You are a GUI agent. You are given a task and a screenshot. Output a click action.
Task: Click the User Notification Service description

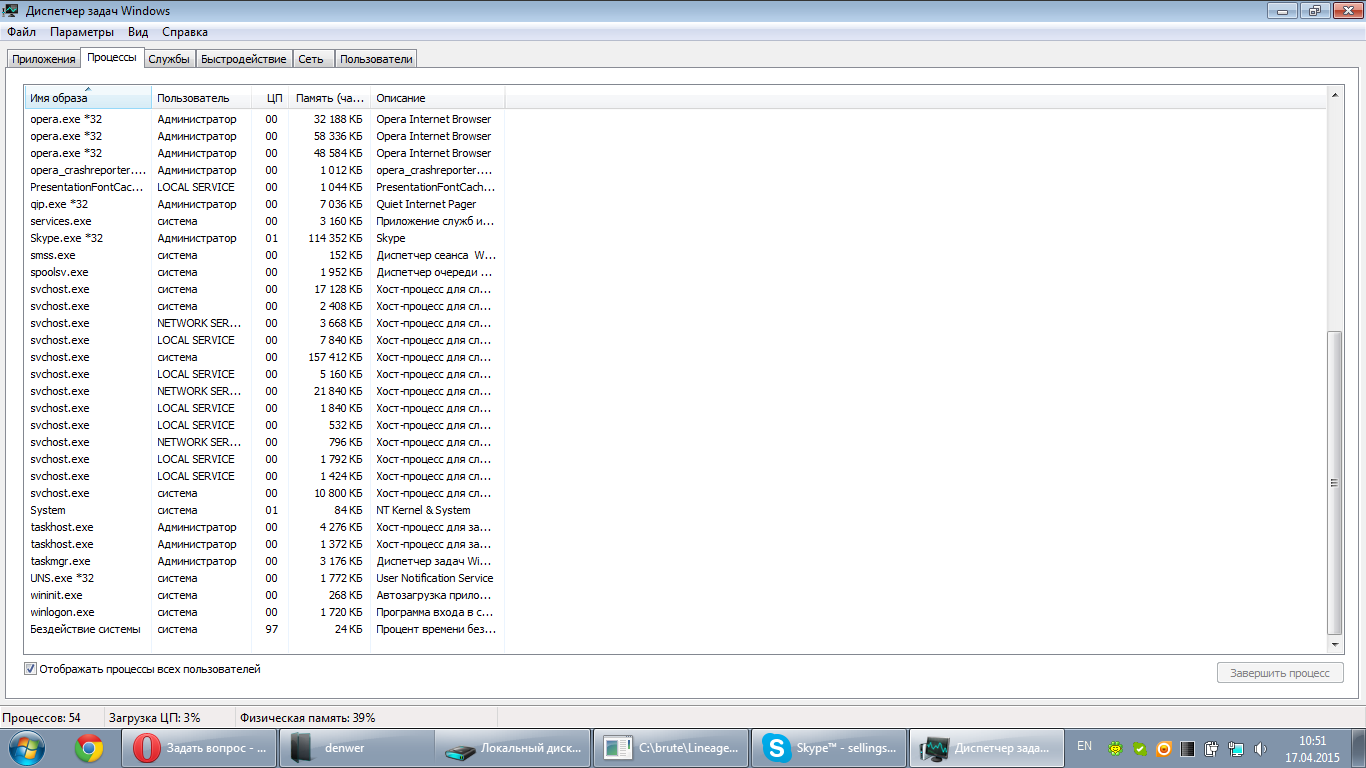click(435, 578)
